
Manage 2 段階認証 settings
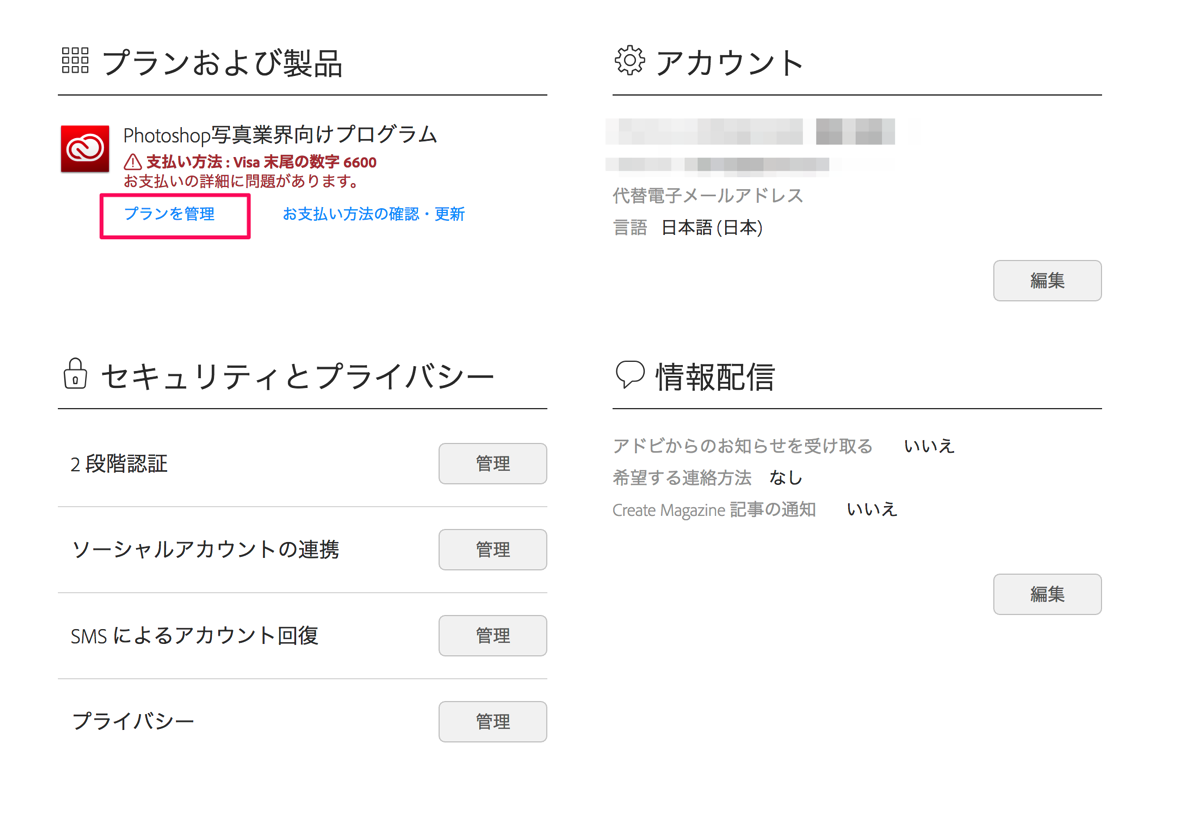492,464
